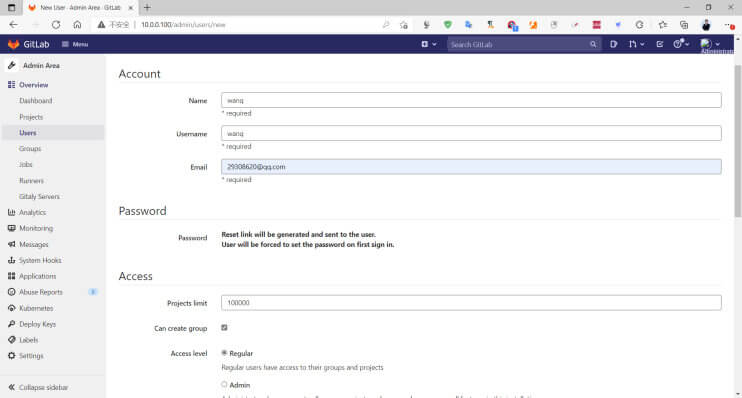Click into the Name input field
This screenshot has width=742, height=398.
[471, 100]
